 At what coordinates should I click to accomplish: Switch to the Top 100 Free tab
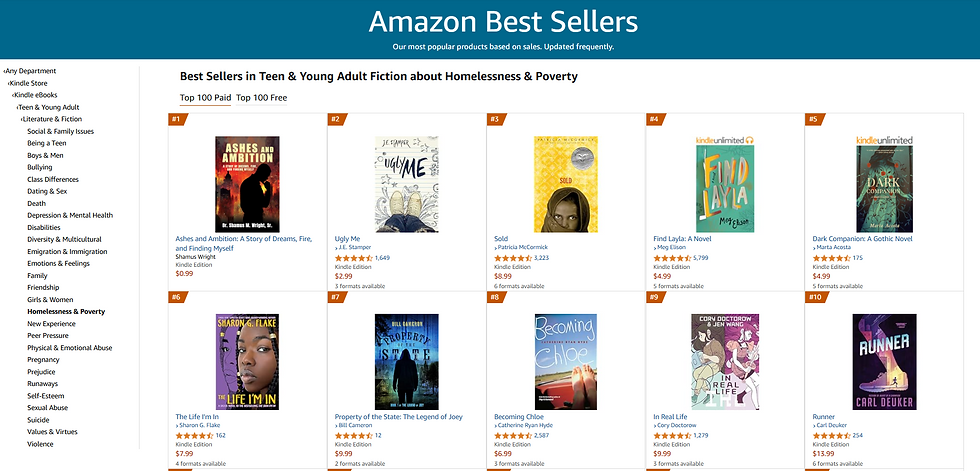click(x=261, y=98)
